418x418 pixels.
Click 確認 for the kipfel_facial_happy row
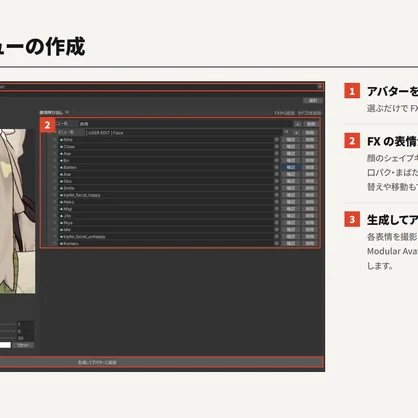(291, 195)
